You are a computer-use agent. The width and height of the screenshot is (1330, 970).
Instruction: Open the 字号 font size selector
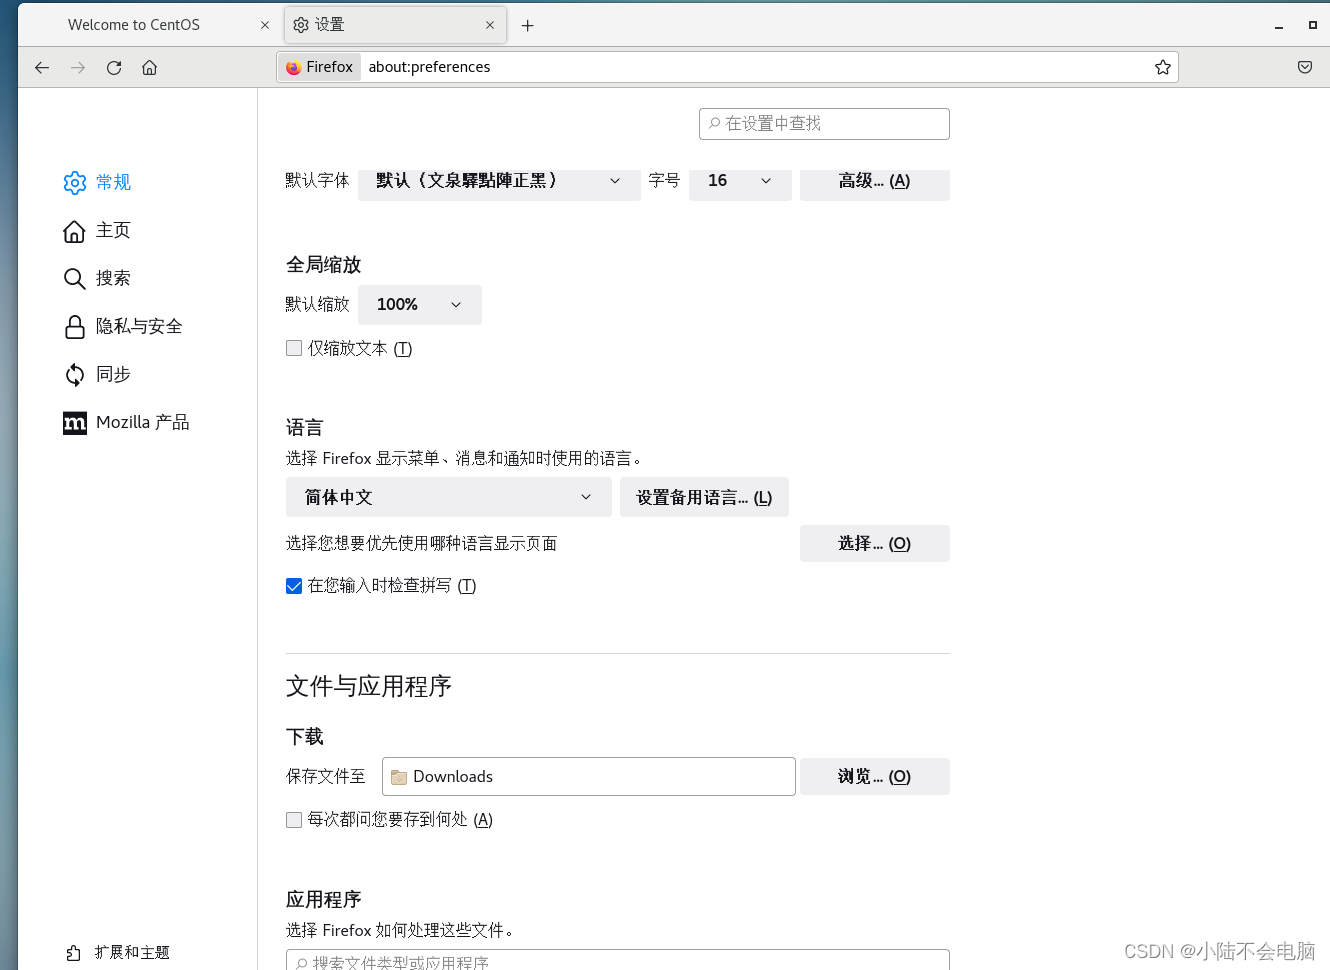coord(740,181)
